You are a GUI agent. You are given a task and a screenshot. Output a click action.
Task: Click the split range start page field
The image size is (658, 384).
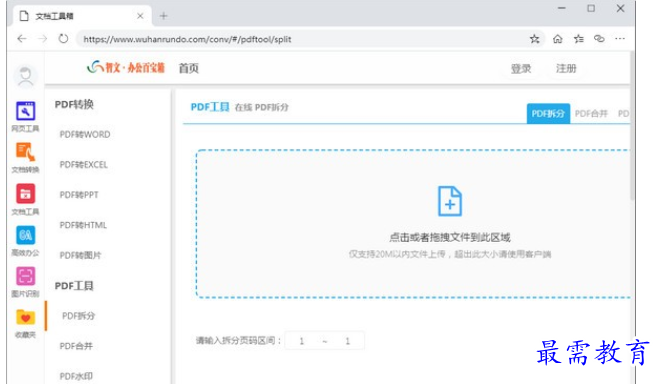coord(301,341)
